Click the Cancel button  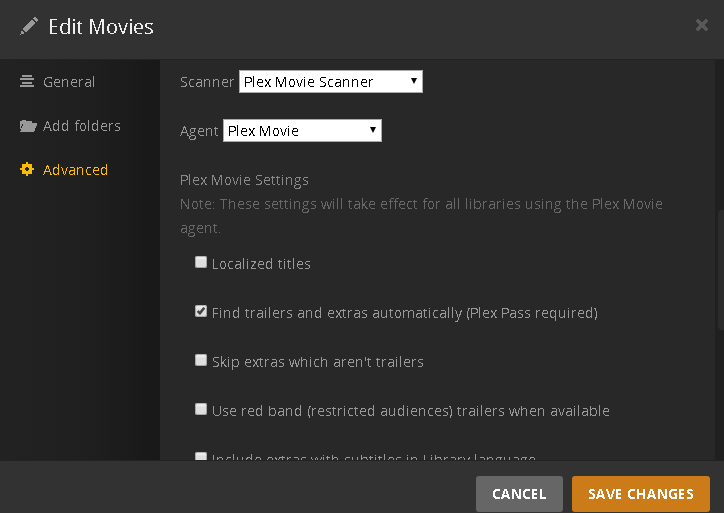[519, 494]
